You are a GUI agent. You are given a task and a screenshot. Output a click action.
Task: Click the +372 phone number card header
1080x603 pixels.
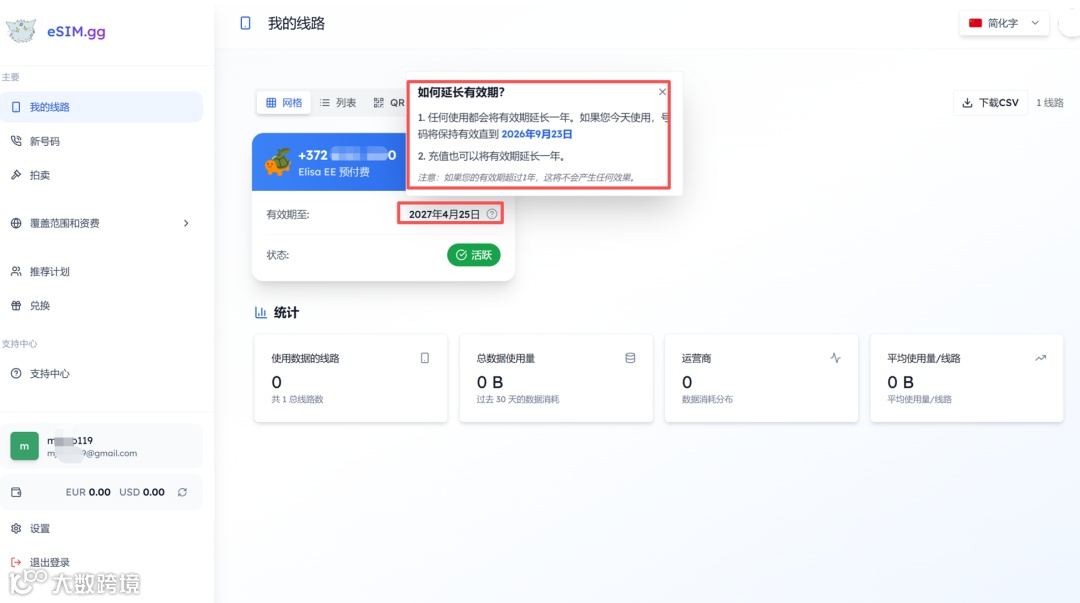[329, 162]
